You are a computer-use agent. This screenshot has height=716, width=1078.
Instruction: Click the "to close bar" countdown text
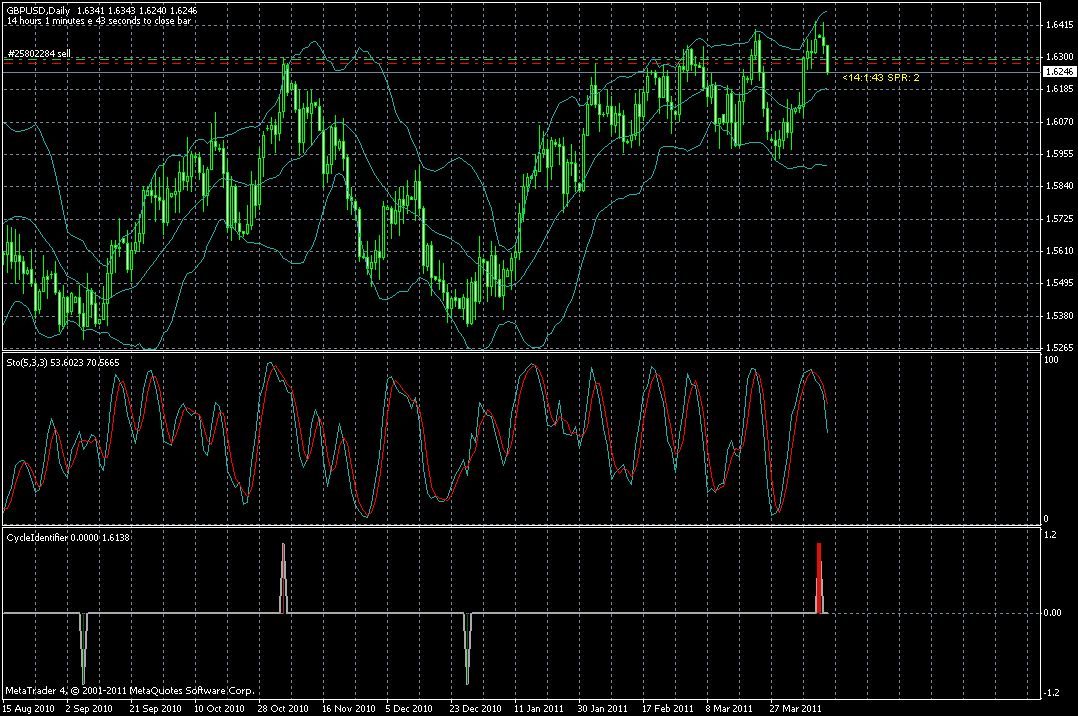[167, 21]
